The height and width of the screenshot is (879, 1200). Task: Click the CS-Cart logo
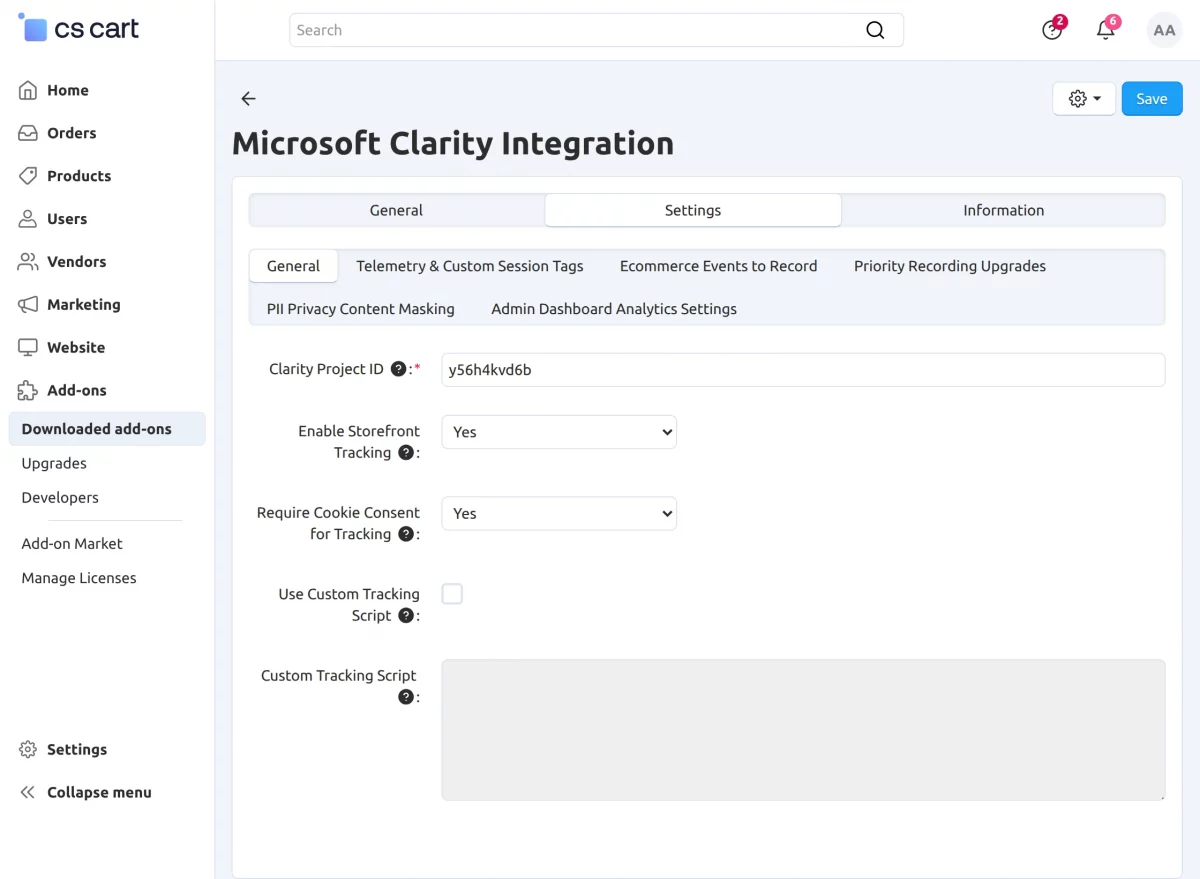[79, 28]
